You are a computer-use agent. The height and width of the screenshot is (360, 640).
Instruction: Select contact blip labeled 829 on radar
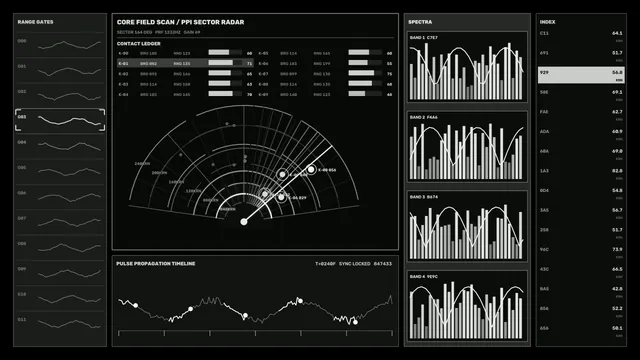281,198
